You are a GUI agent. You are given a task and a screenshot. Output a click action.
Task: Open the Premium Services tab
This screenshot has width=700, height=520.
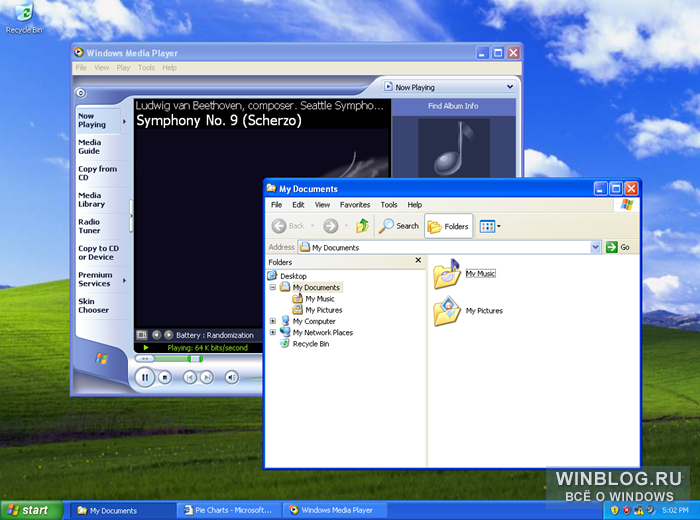pyautogui.click(x=95, y=279)
